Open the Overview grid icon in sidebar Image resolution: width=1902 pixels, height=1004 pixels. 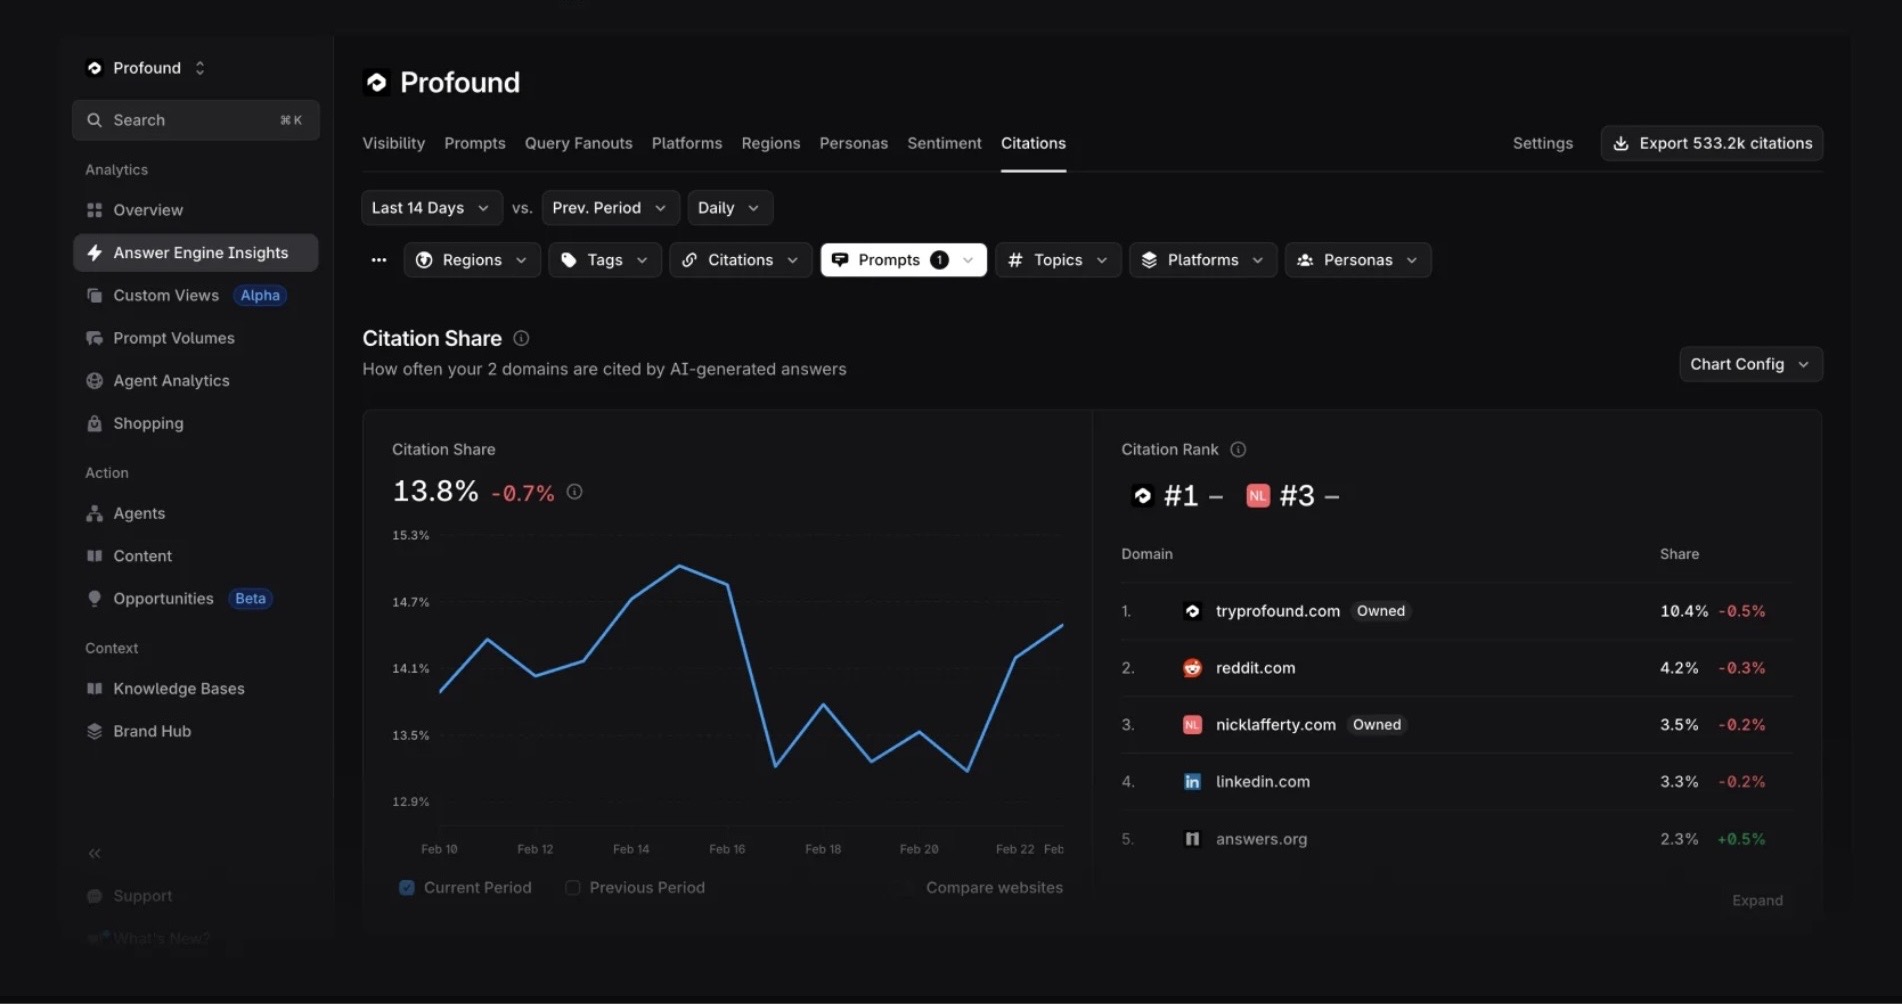point(94,210)
